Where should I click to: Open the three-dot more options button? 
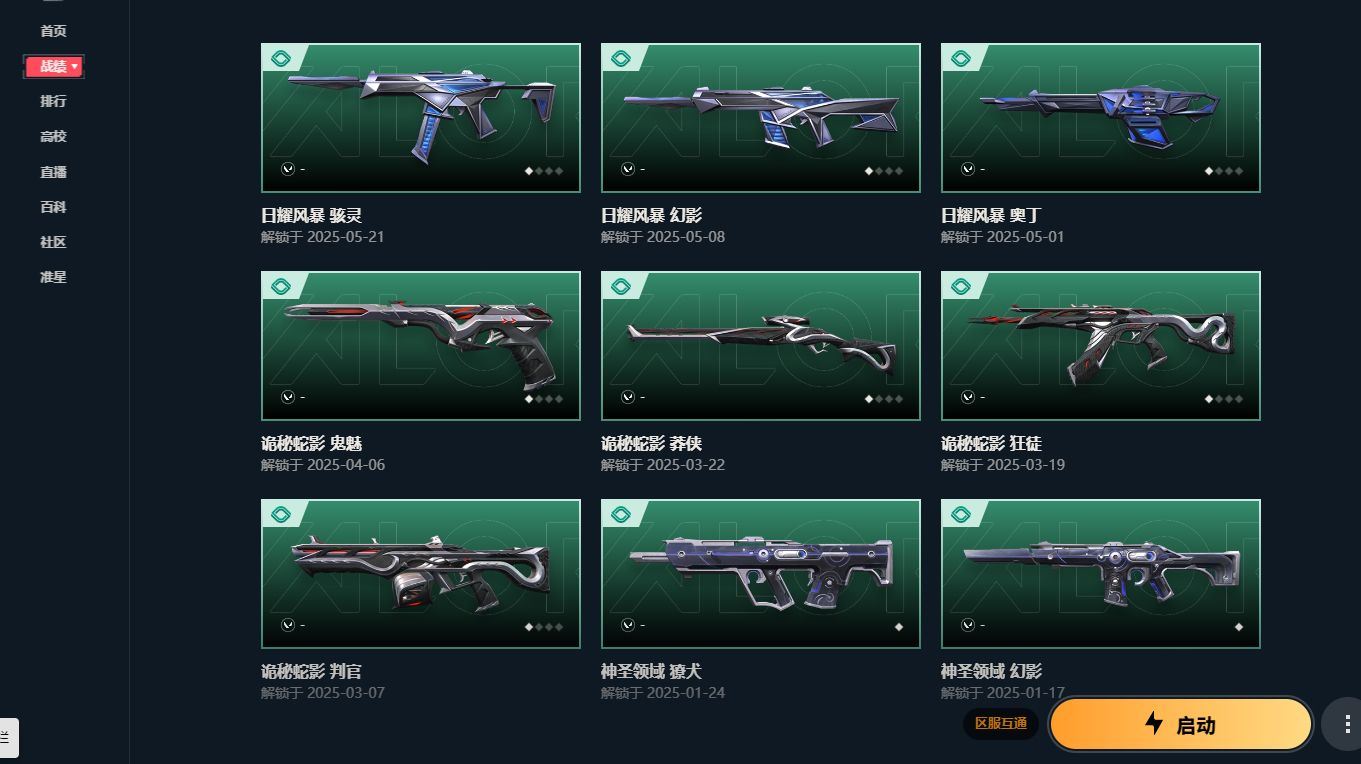point(1341,724)
